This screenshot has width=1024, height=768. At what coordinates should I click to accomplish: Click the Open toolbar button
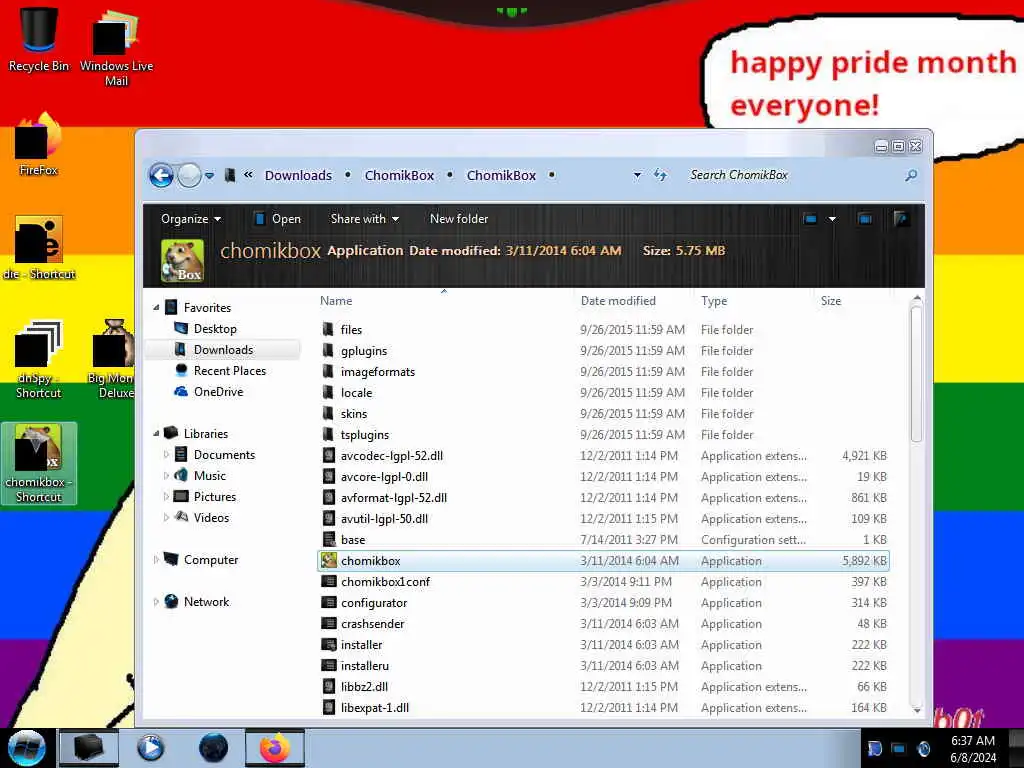(278, 219)
